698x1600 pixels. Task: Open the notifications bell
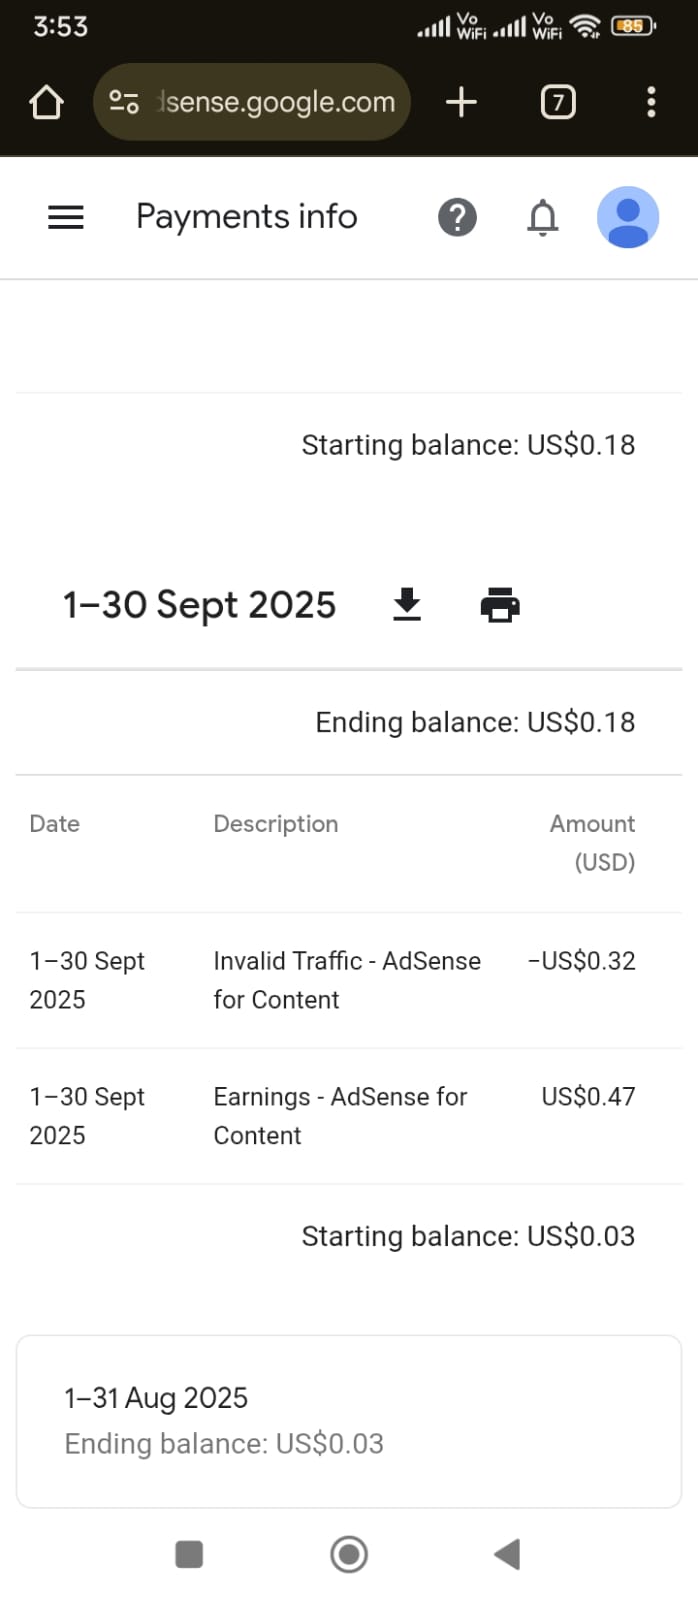(x=542, y=217)
